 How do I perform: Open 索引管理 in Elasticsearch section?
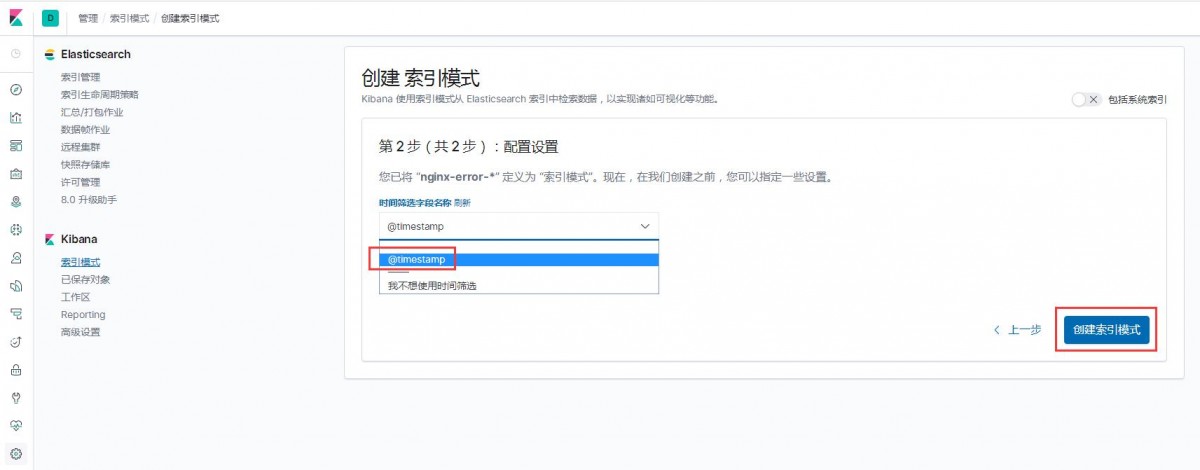click(80, 77)
